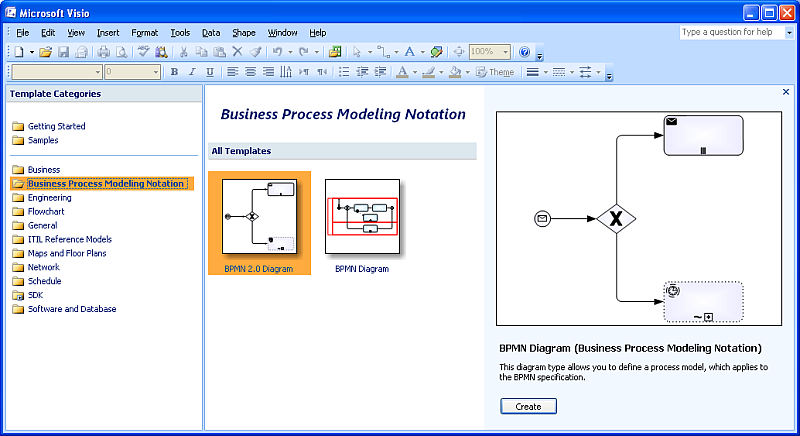Select the Connector tool
800x436 pixels.
point(383,52)
